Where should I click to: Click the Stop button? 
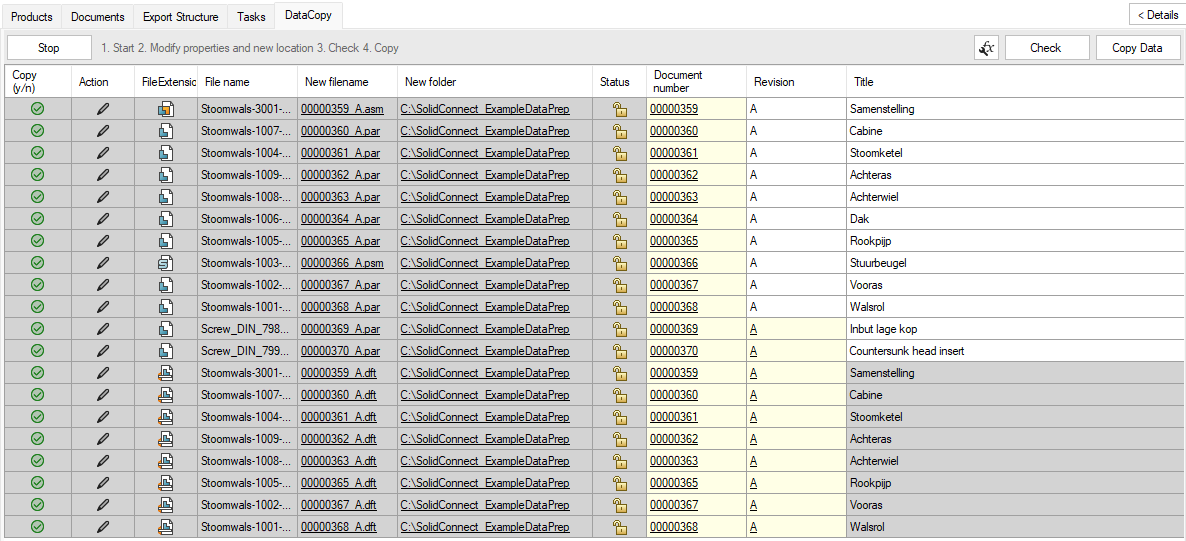pos(49,48)
